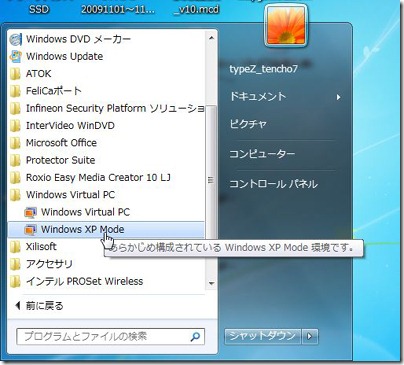This screenshot has width=404, height=365.
Task: Click the Microsoft Office folder icon
Action: tap(15, 143)
